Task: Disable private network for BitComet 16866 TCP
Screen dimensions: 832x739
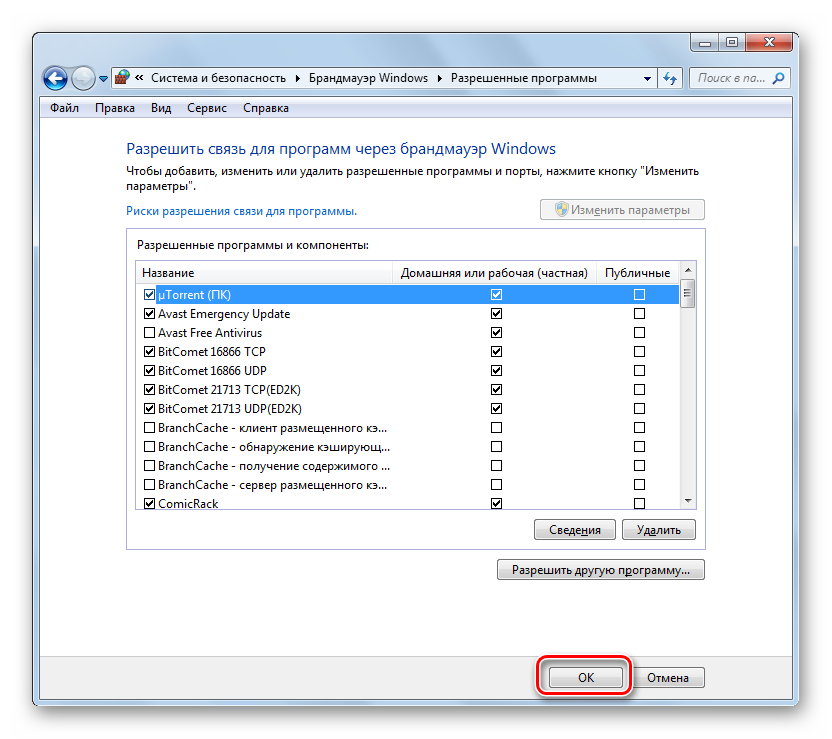Action: click(x=496, y=352)
